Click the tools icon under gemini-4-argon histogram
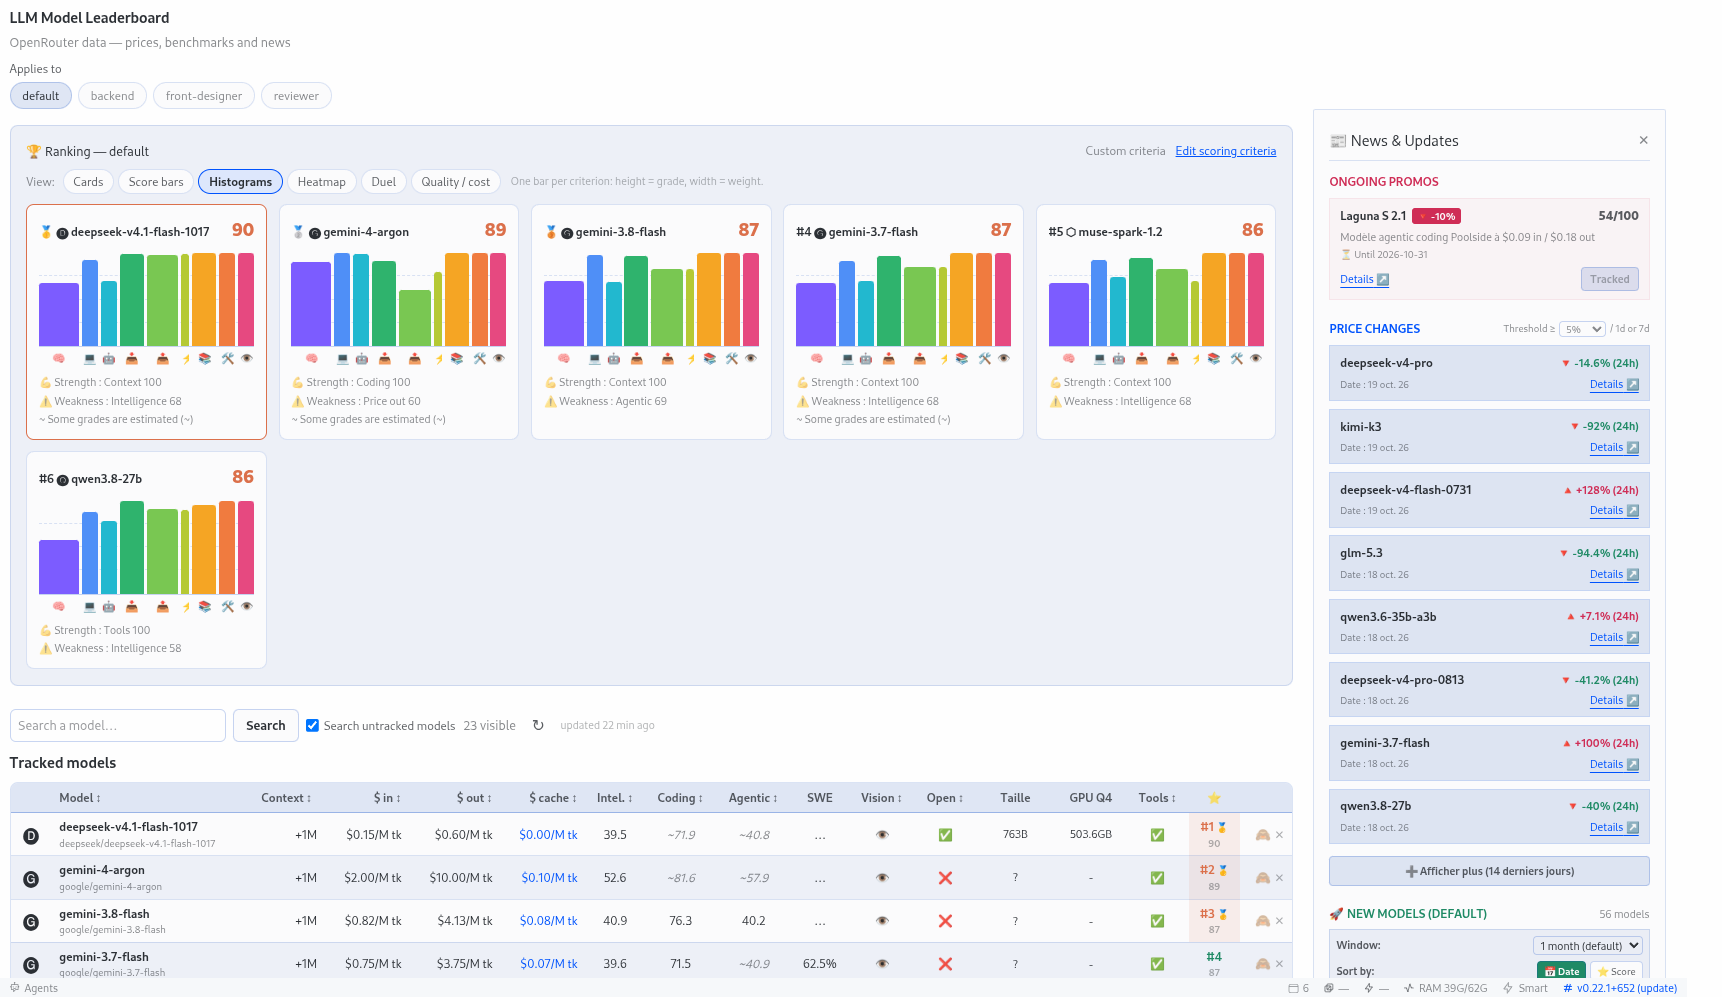 [x=479, y=358]
